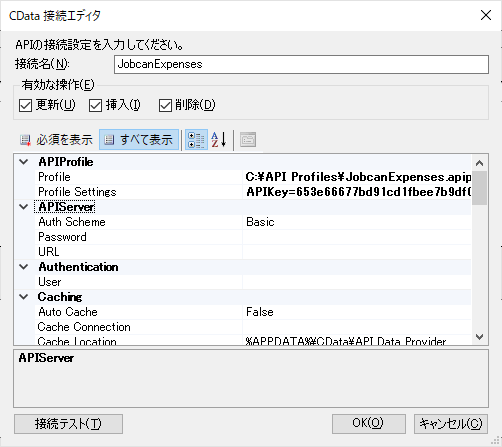Show required properties only (必須を表示)
Viewport: 502px width, 447px height.
coord(56,140)
